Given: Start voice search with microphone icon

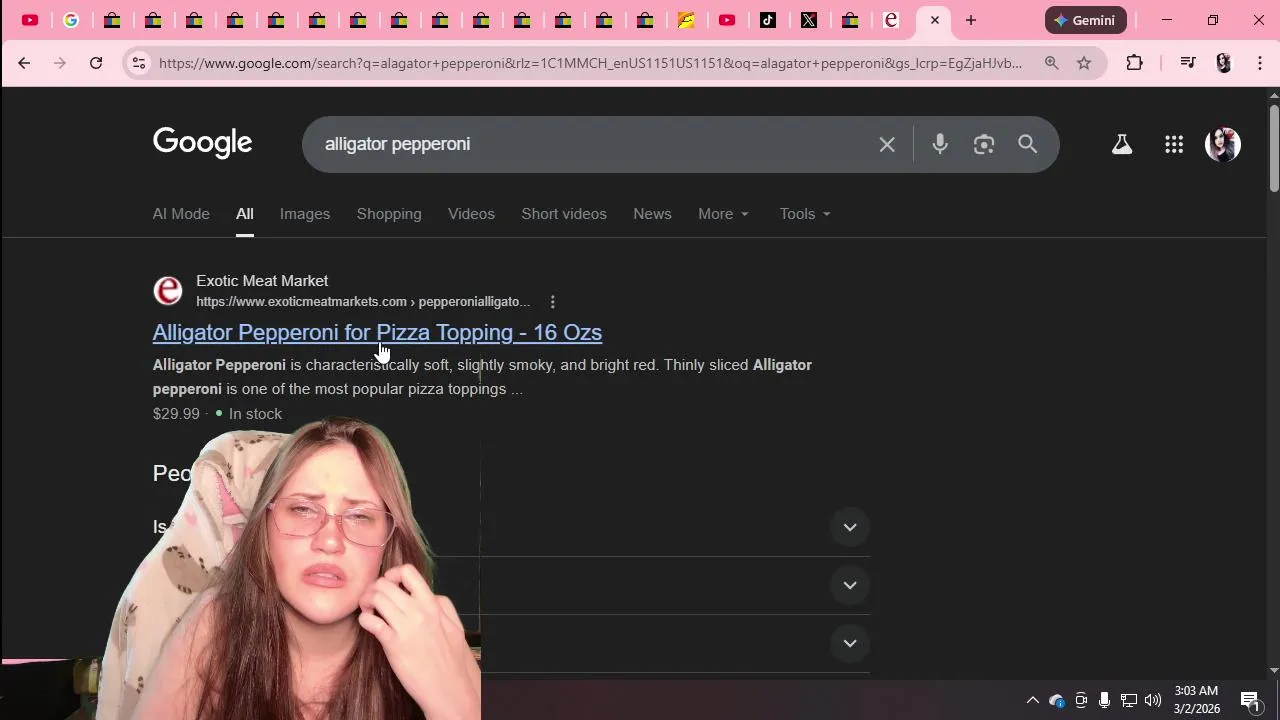Looking at the screenshot, I should (x=940, y=144).
